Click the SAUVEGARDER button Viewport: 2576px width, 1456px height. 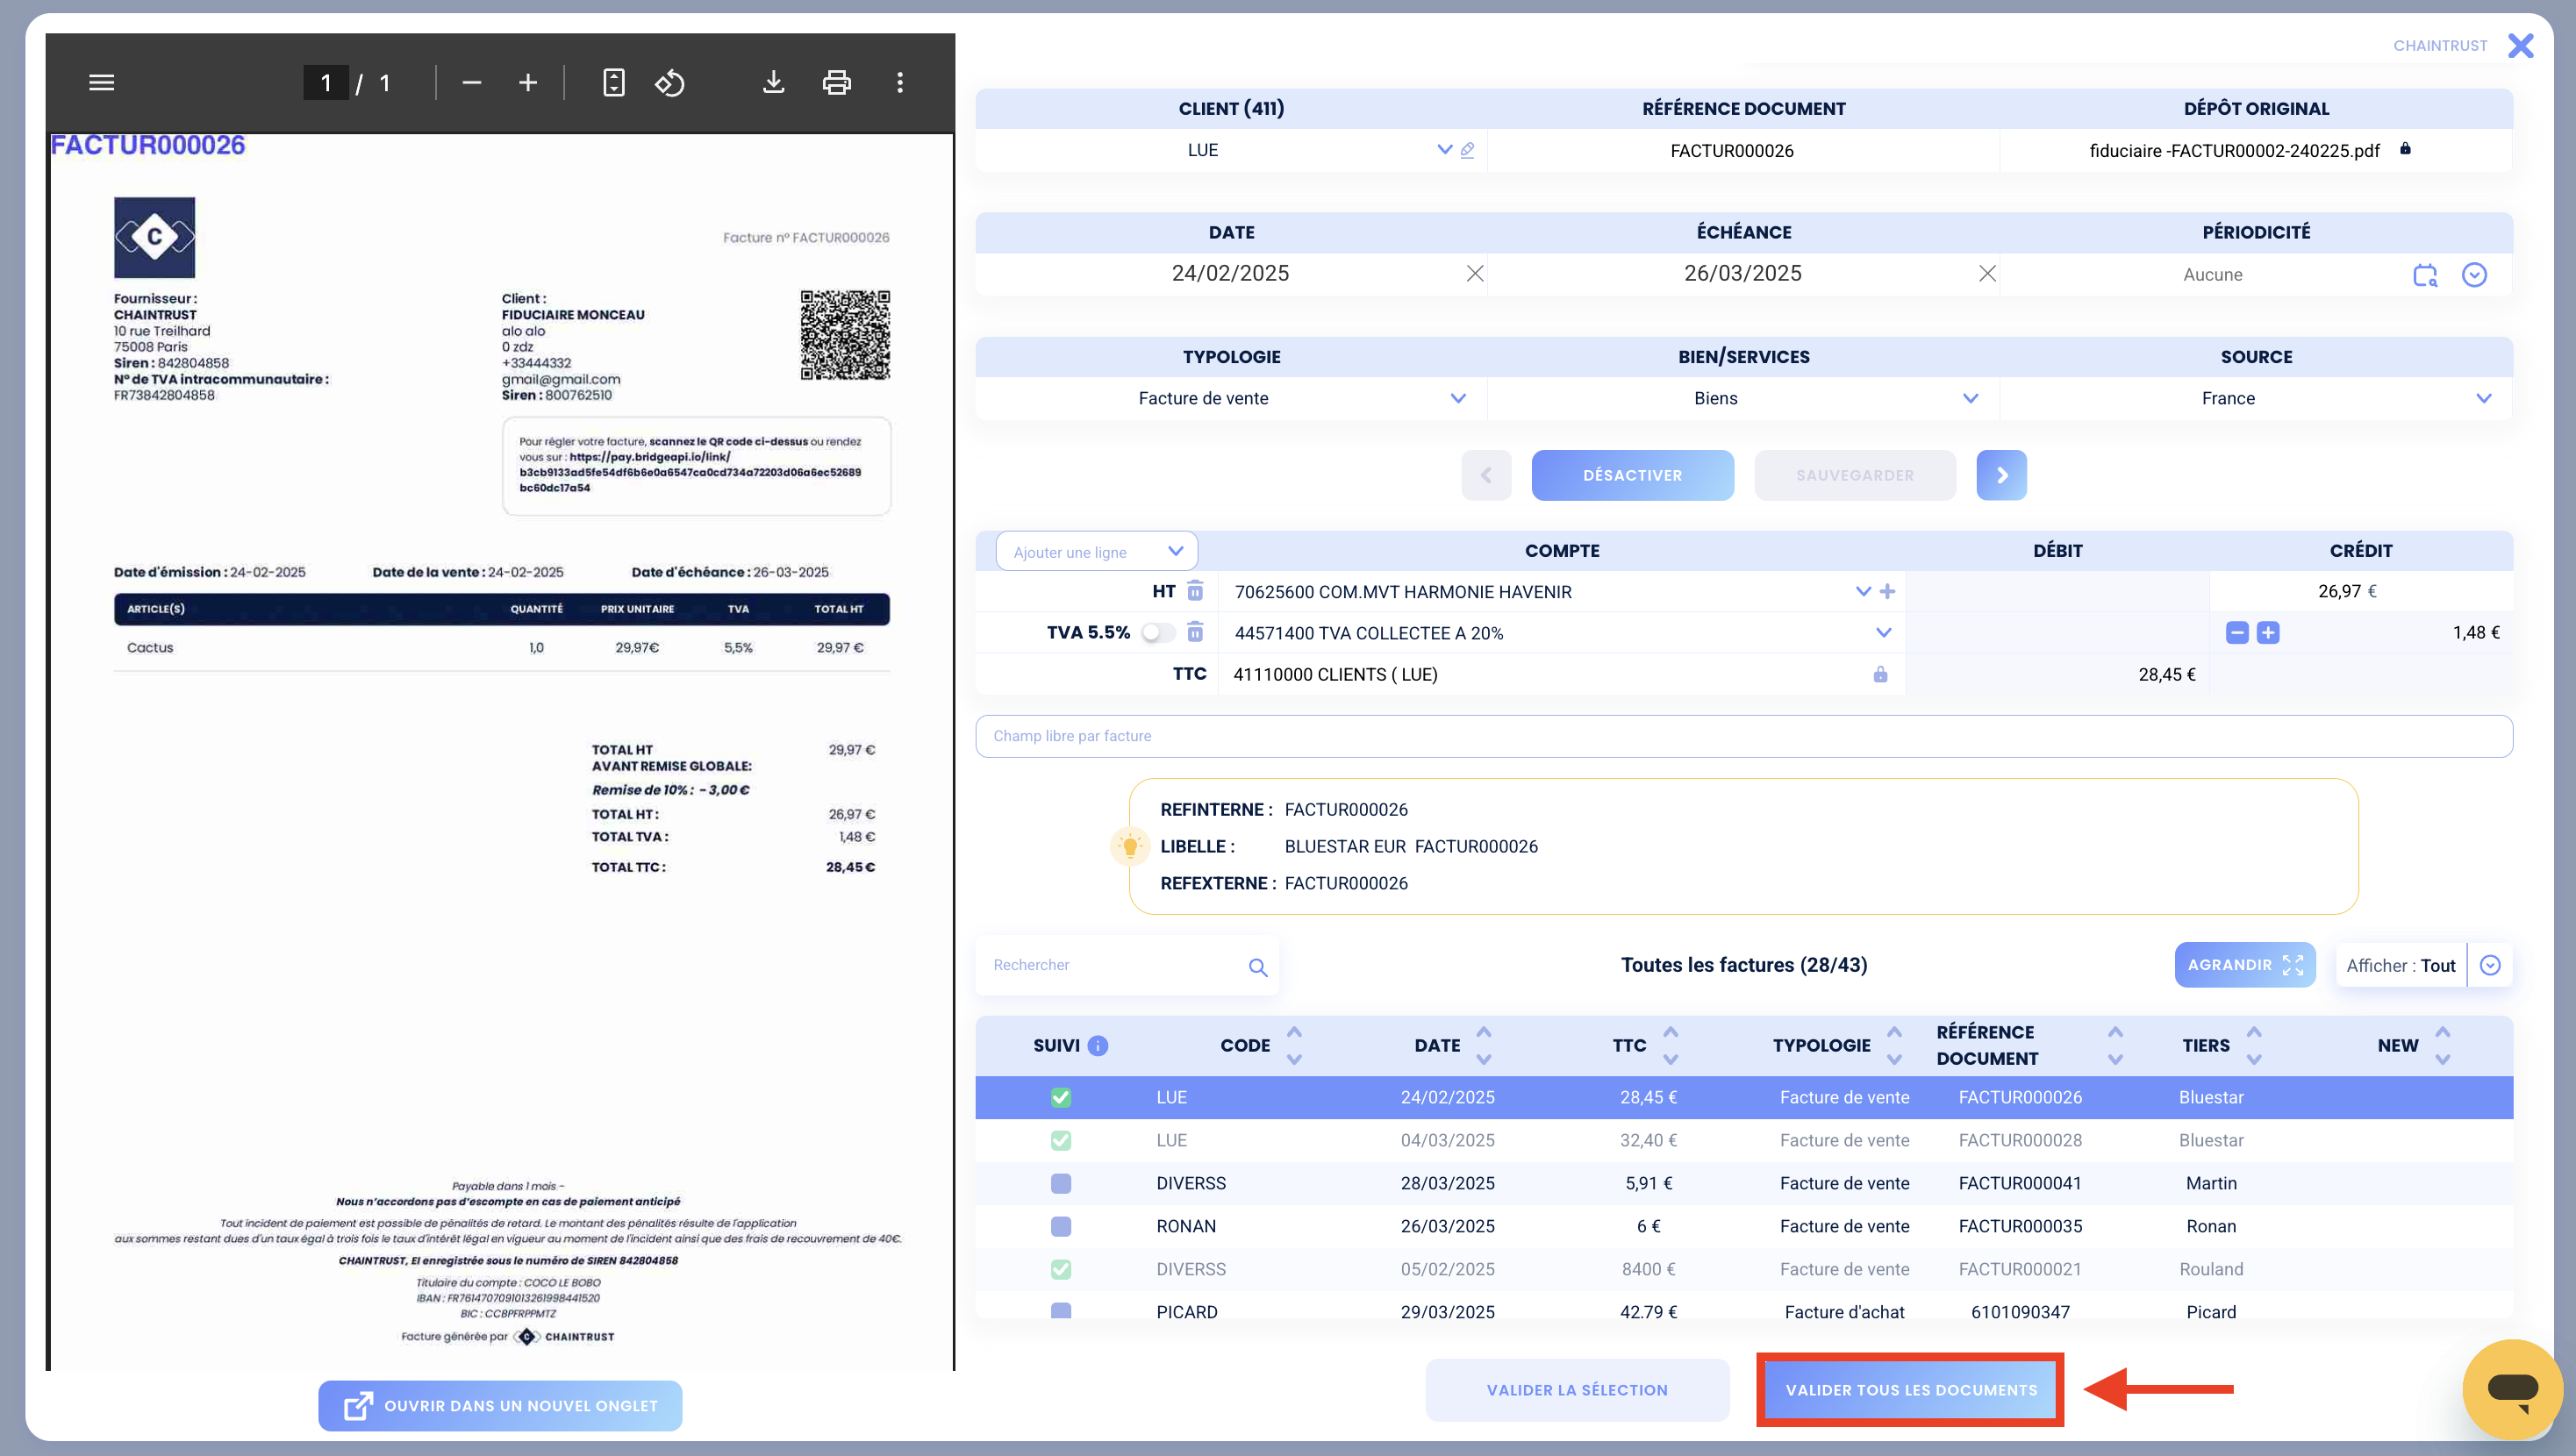[1855, 475]
